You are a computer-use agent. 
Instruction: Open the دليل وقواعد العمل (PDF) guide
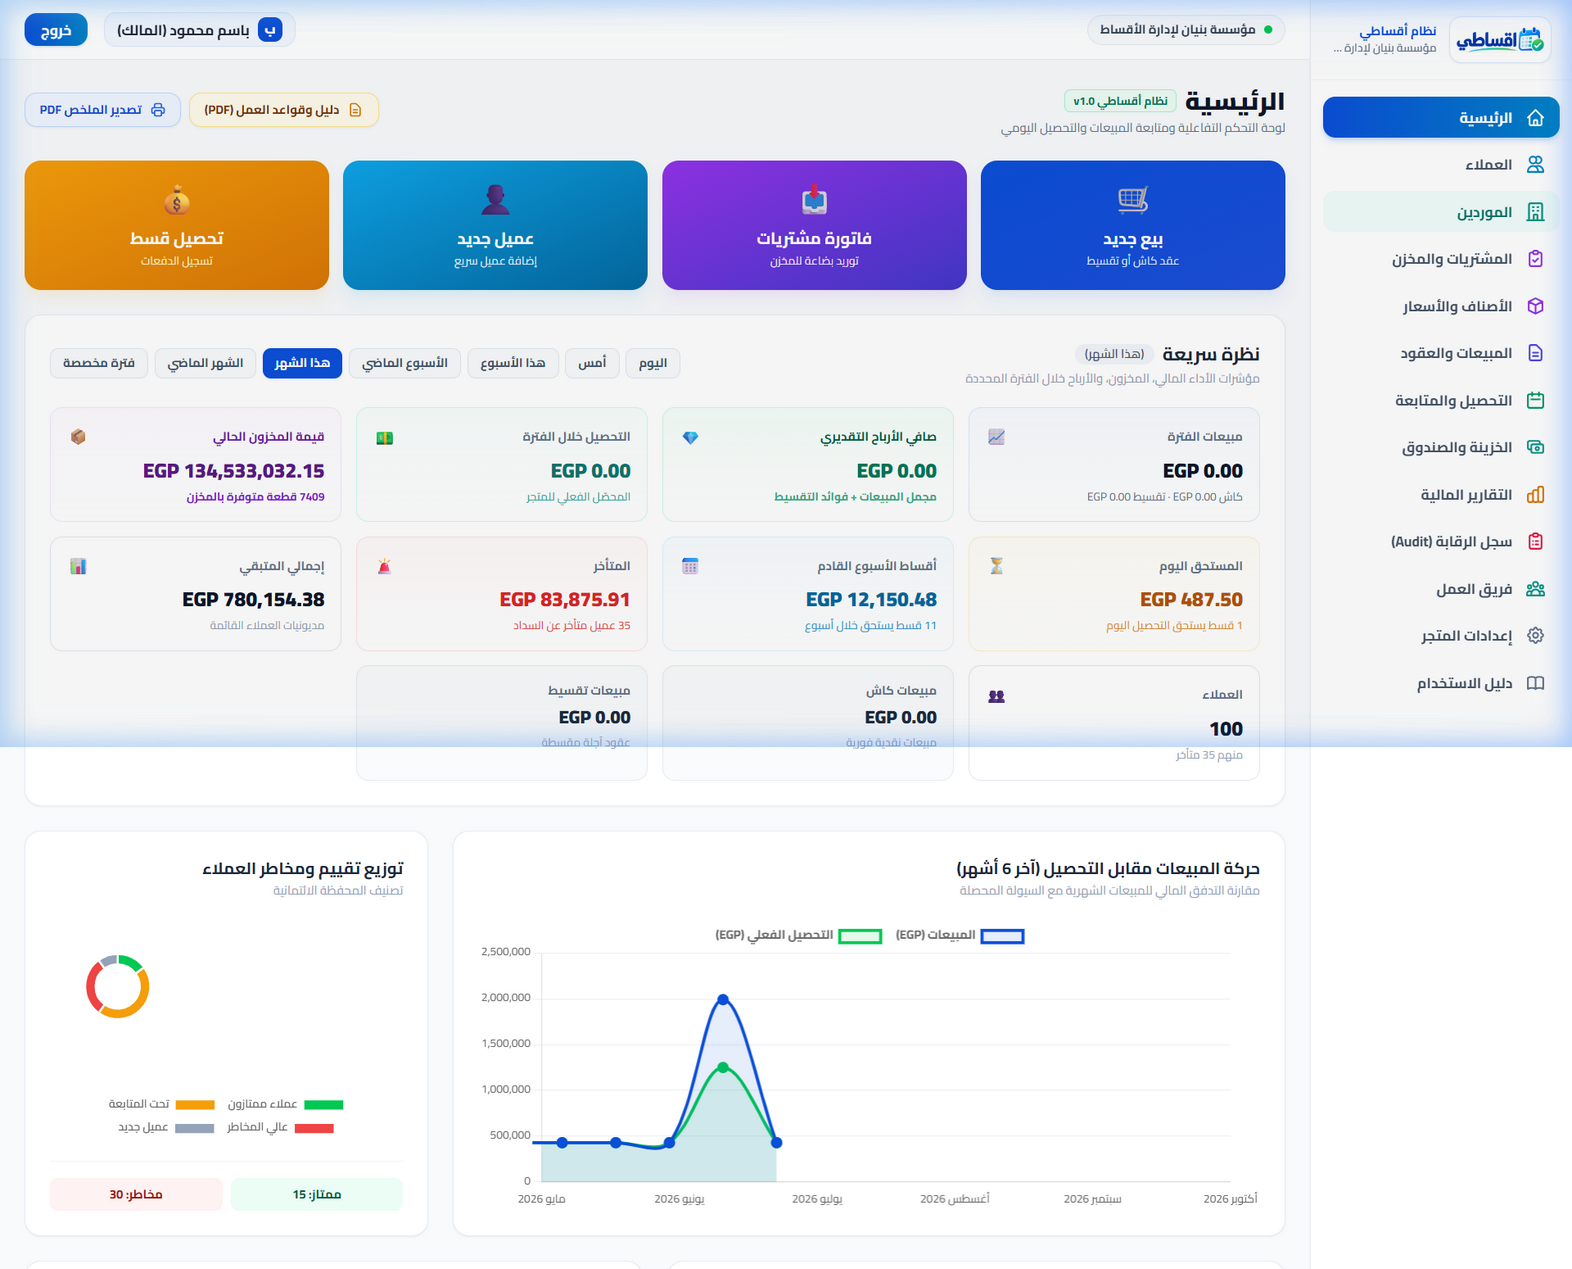tap(284, 110)
